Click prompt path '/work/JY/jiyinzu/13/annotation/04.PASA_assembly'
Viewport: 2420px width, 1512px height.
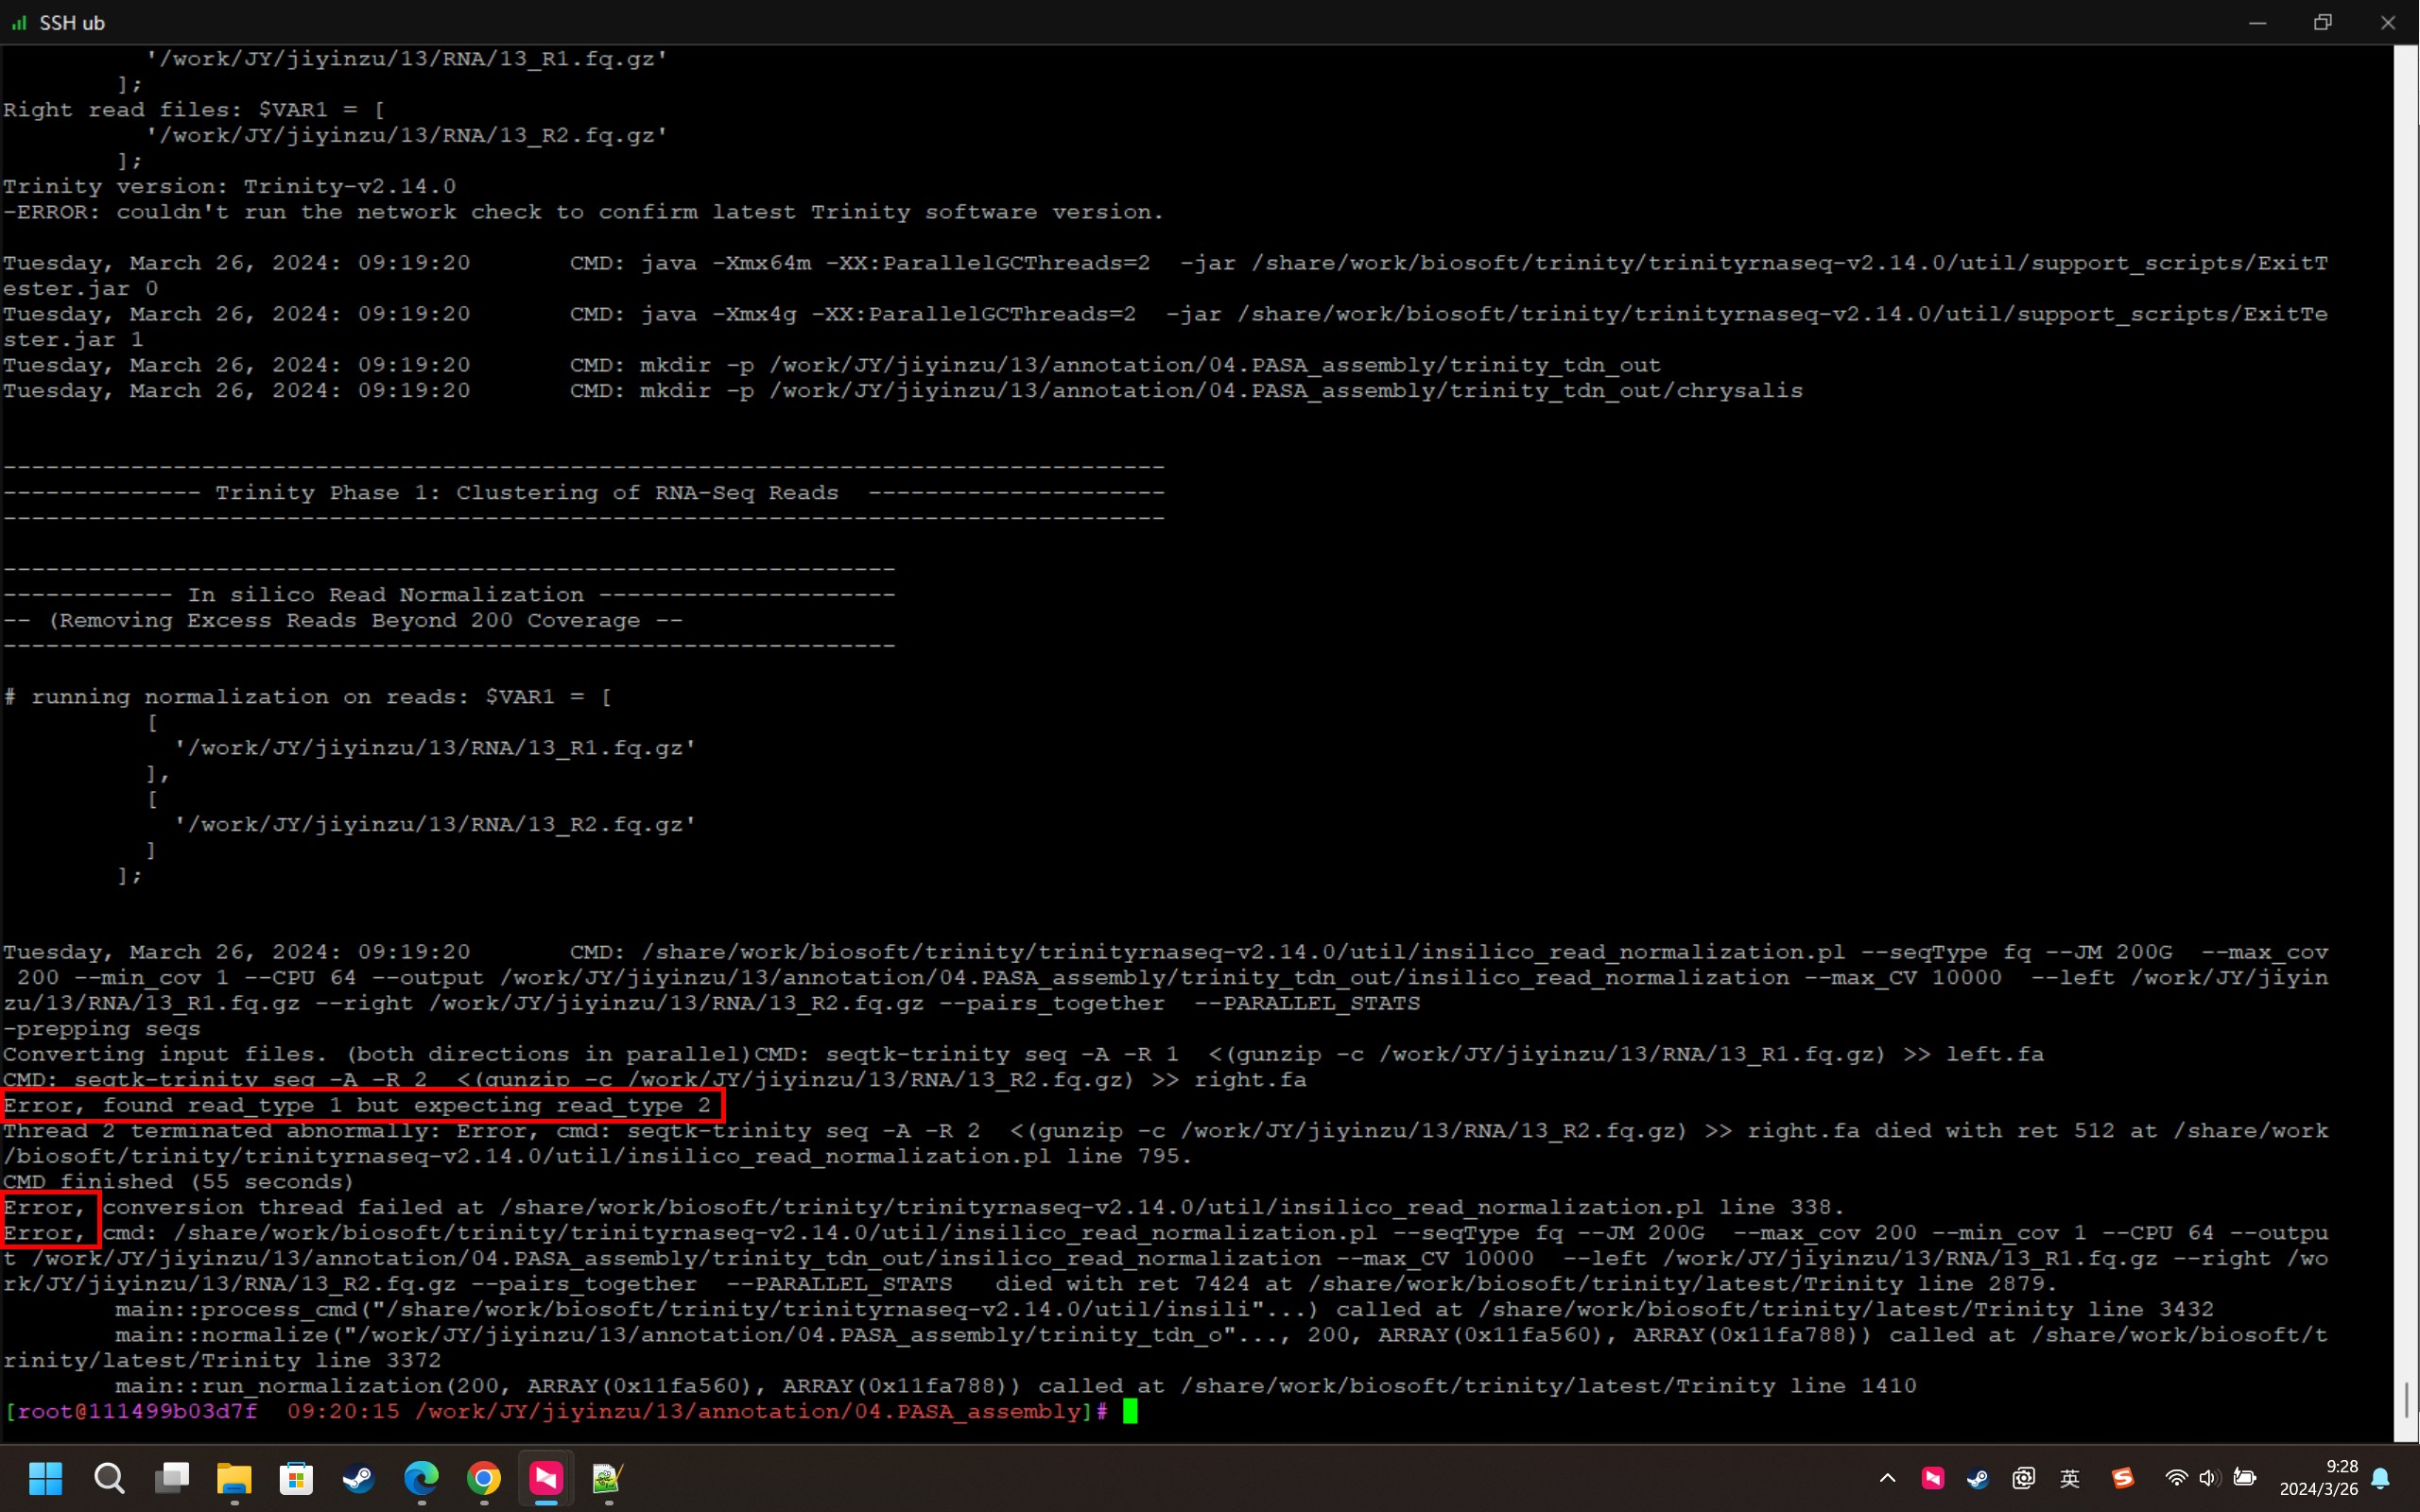[x=747, y=1411]
